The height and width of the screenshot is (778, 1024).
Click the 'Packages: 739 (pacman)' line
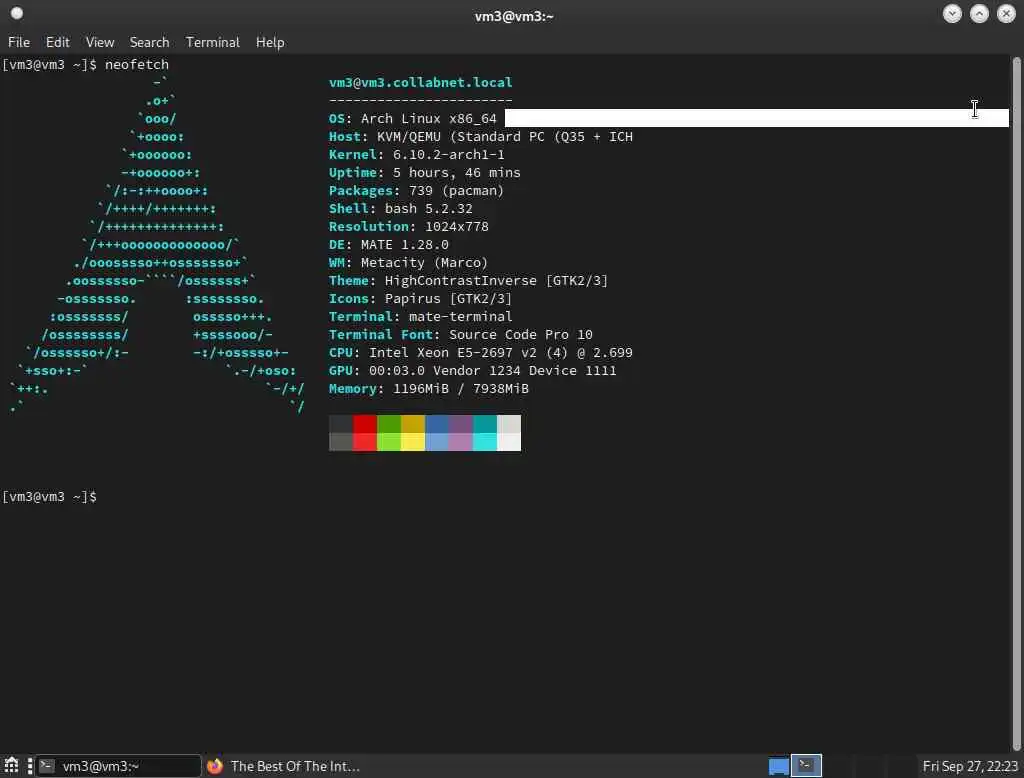(417, 191)
